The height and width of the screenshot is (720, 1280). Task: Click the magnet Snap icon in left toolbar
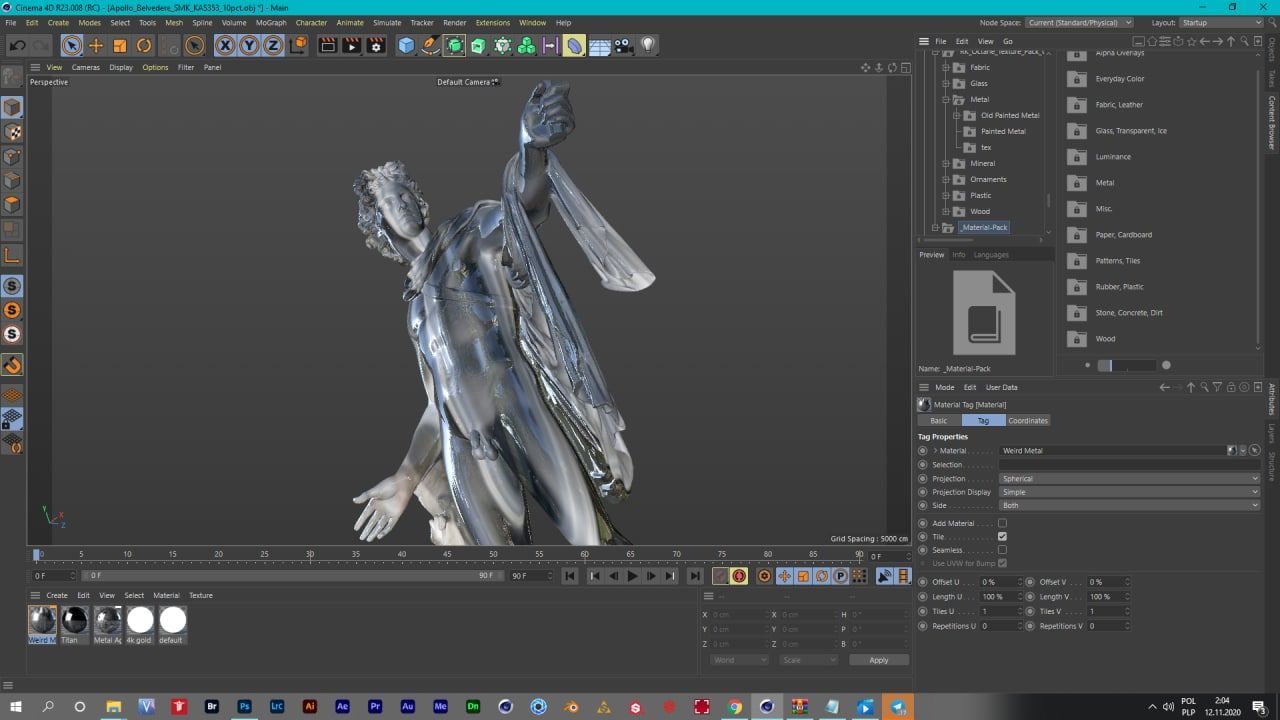pyautogui.click(x=12, y=365)
